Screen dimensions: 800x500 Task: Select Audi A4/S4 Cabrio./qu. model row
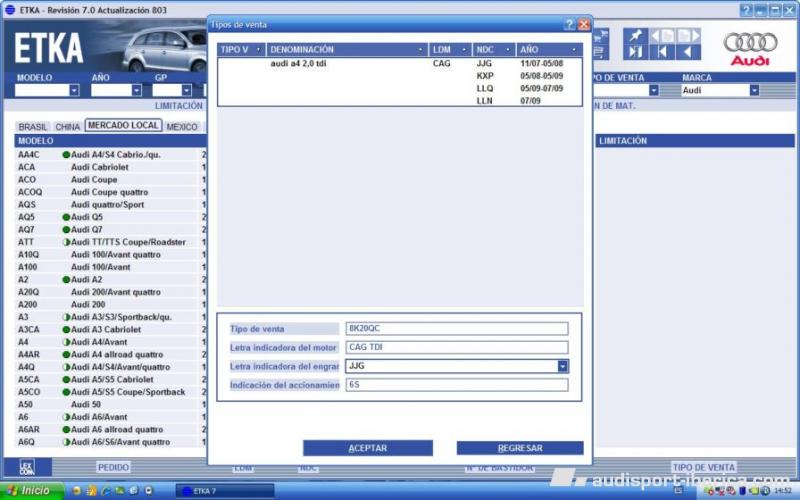pos(110,155)
